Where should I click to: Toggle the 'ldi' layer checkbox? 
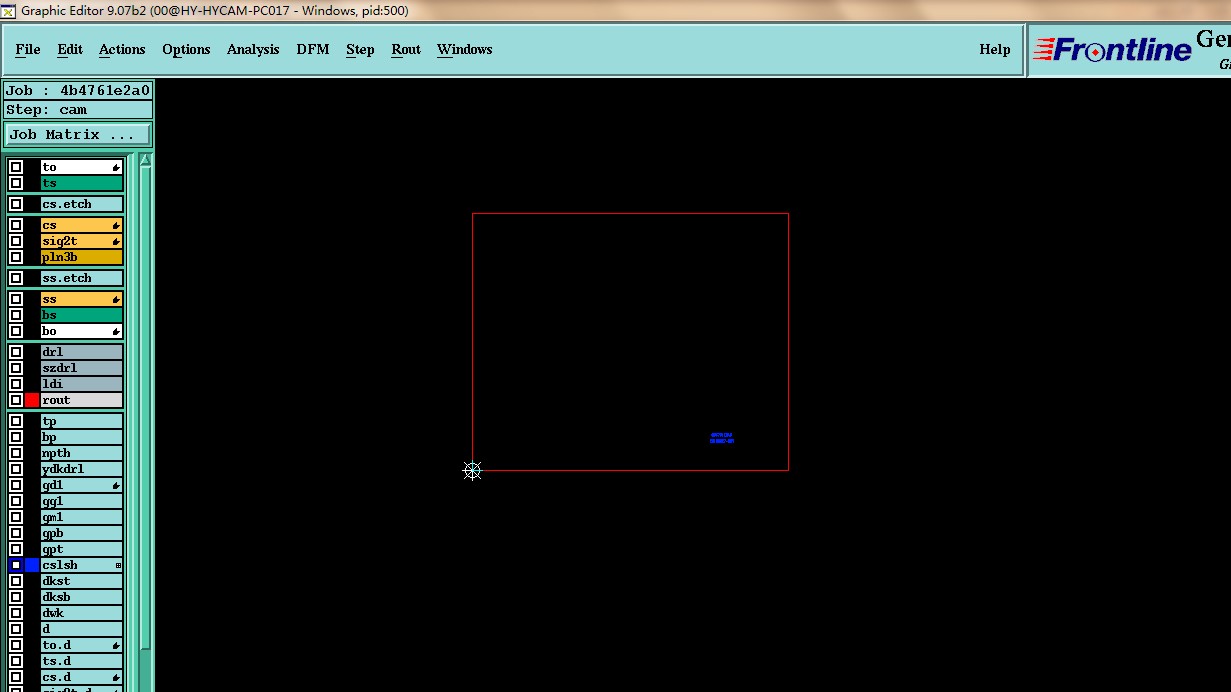click(16, 384)
